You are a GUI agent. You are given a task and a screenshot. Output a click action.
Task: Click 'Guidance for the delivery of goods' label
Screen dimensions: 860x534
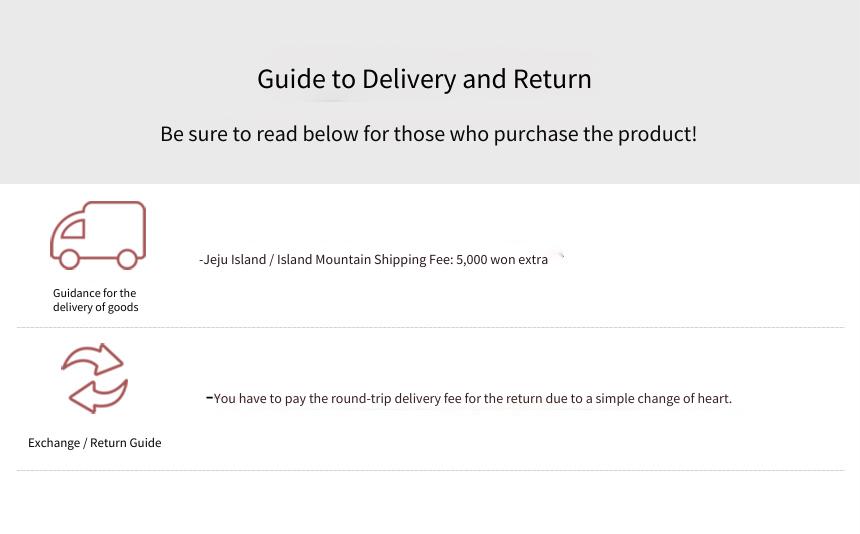pos(95,300)
